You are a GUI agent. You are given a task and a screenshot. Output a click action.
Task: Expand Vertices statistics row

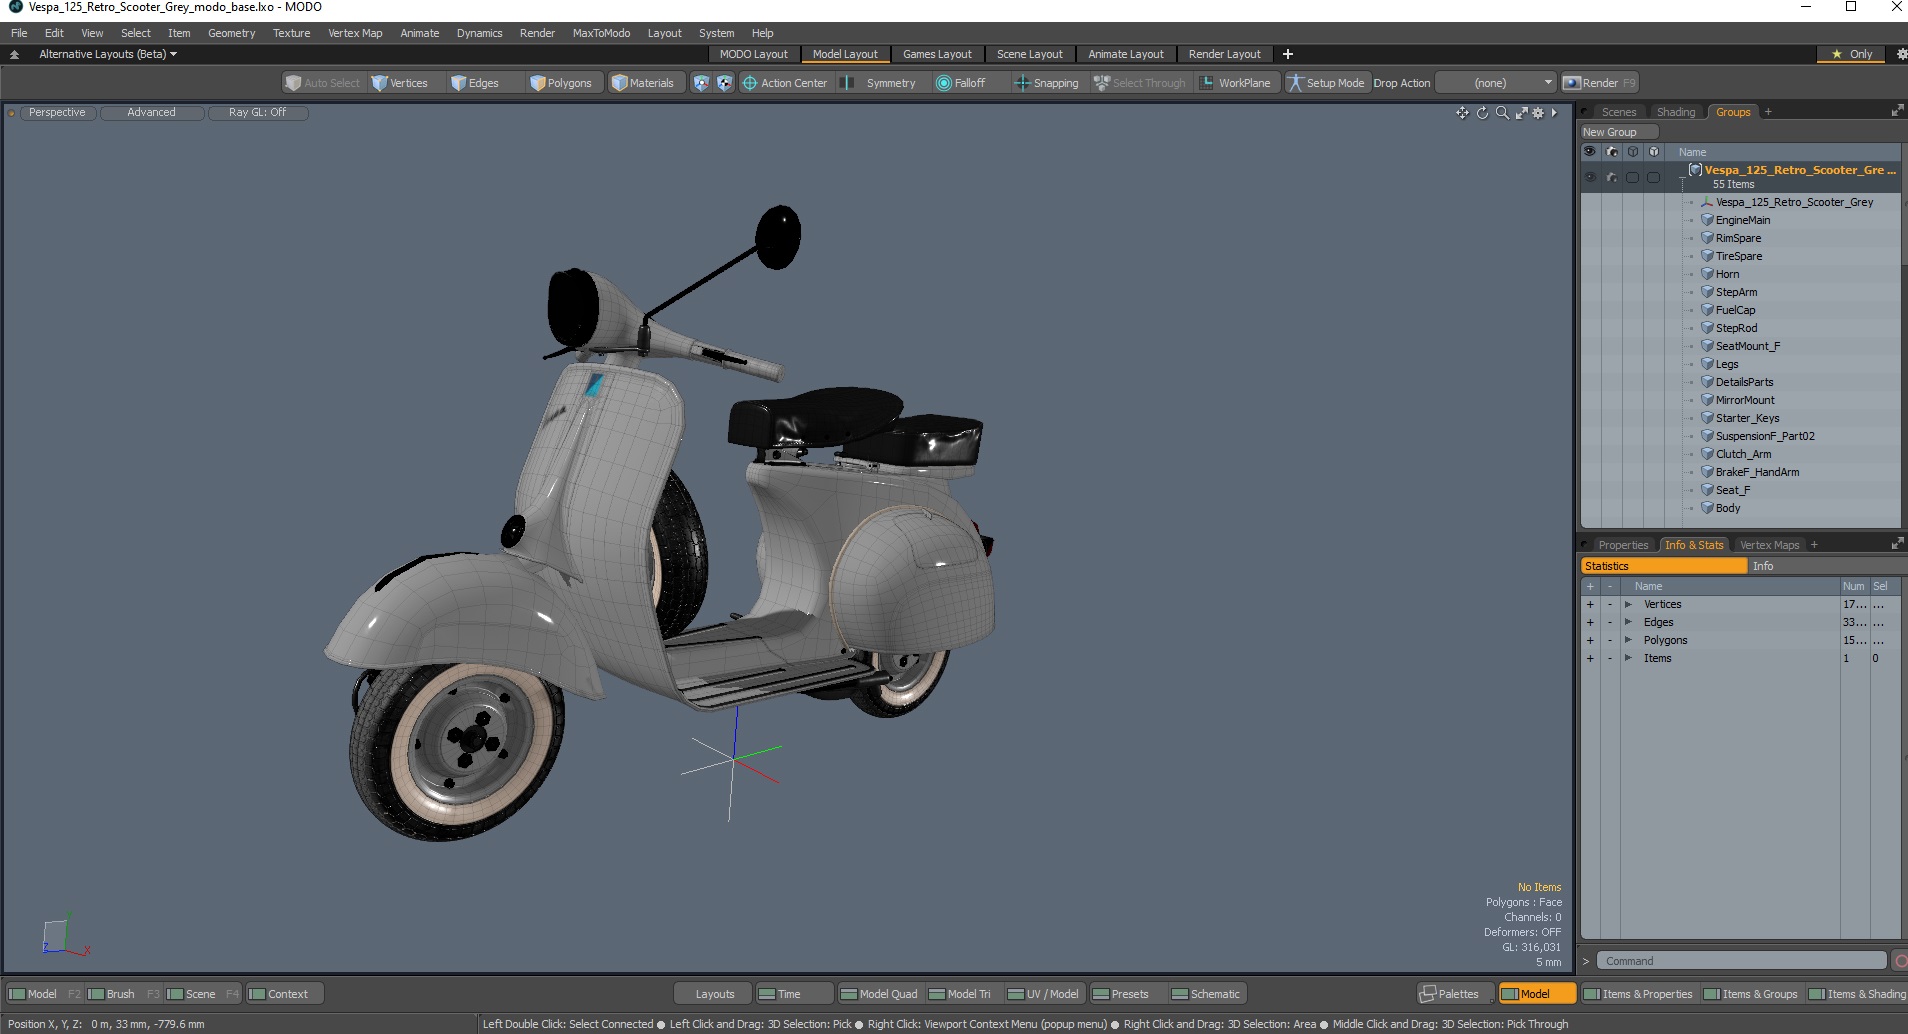pos(1628,604)
